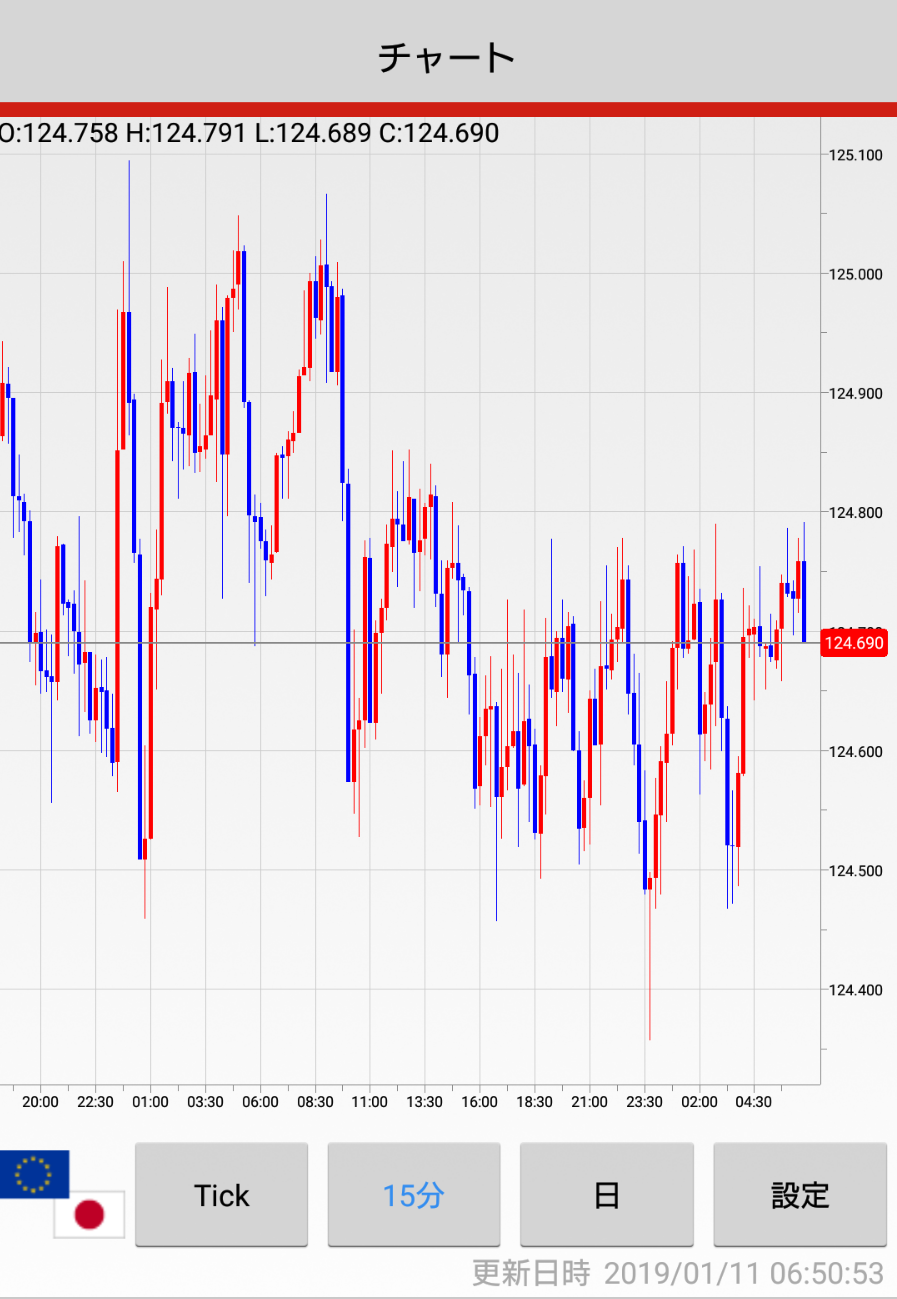This screenshot has width=897, height=1299.
Task: Tap the 124.800 price axis label
Action: click(x=855, y=513)
